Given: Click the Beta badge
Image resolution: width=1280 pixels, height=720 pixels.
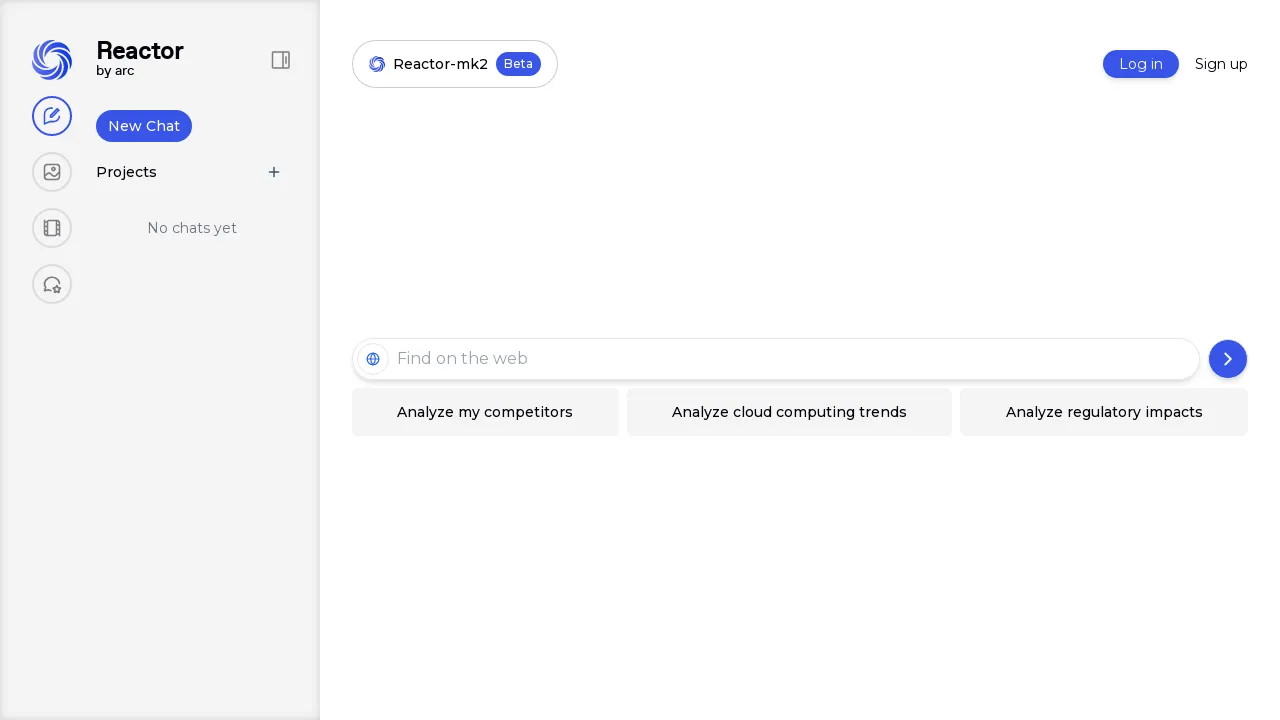Looking at the screenshot, I should pyautogui.click(x=518, y=64).
